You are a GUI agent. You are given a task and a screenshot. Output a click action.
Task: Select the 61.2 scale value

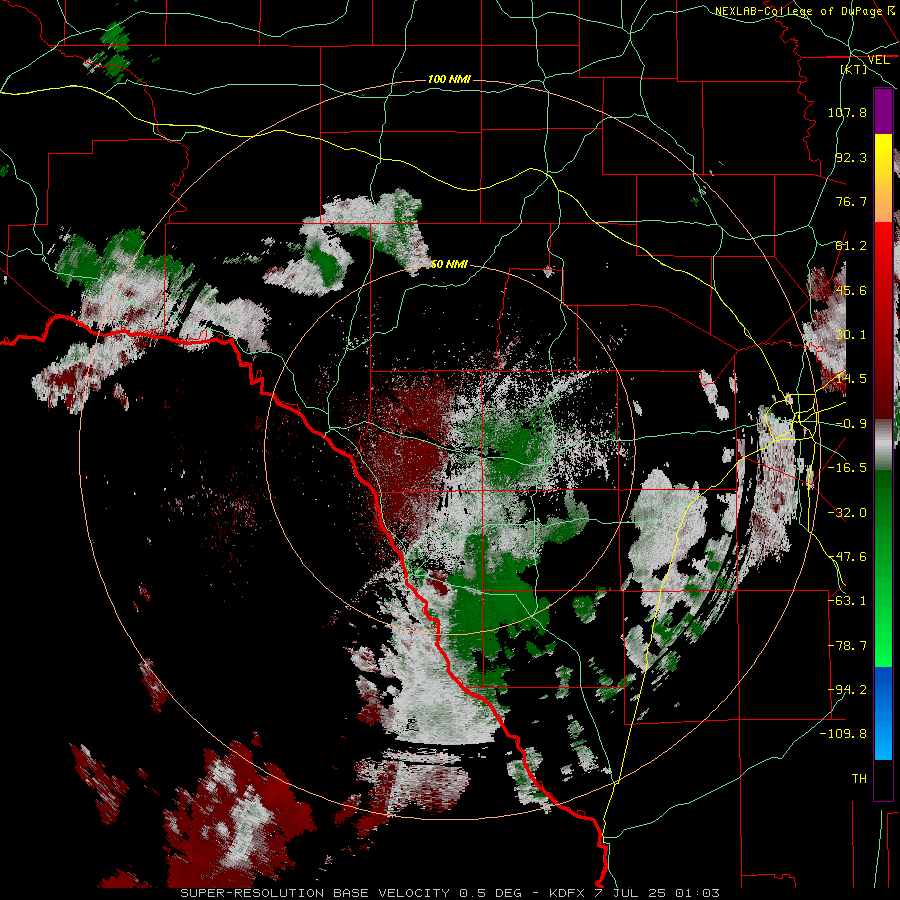click(x=851, y=246)
